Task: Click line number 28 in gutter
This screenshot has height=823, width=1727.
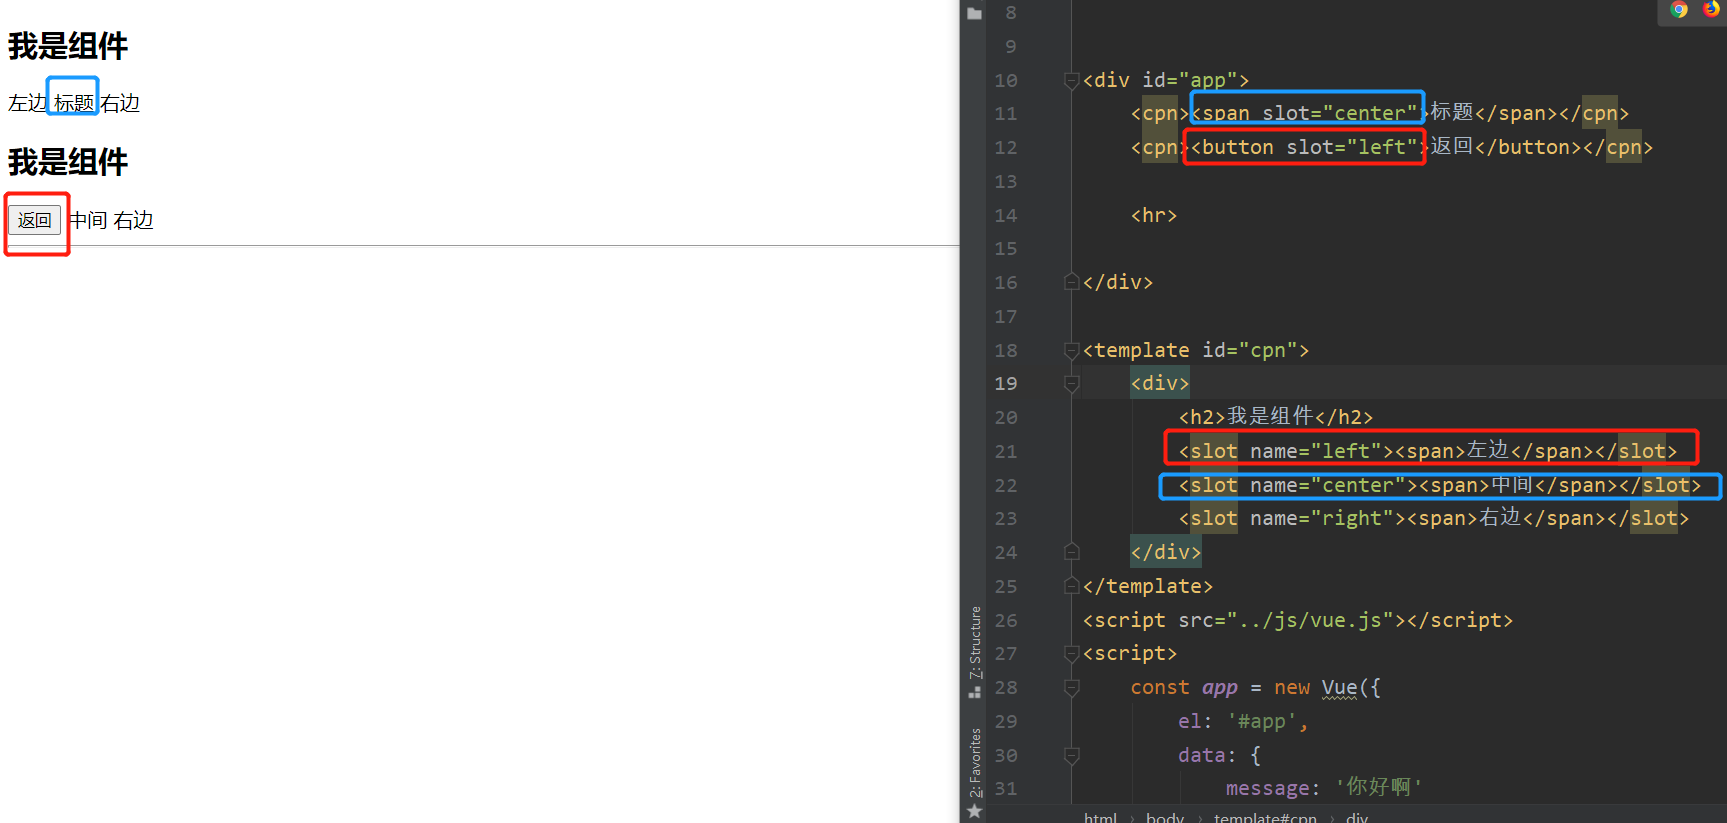Action: pos(1006,688)
